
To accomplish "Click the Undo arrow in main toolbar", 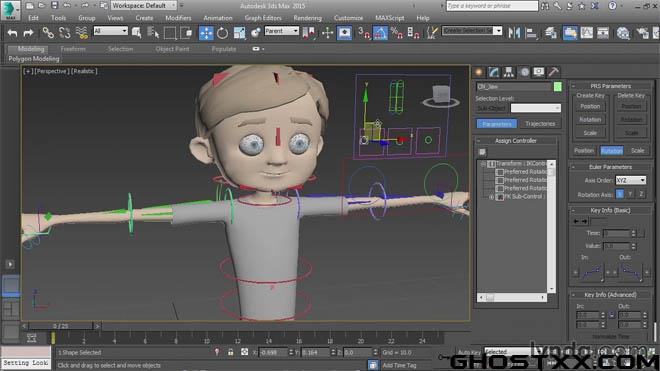I will (x=12, y=33).
